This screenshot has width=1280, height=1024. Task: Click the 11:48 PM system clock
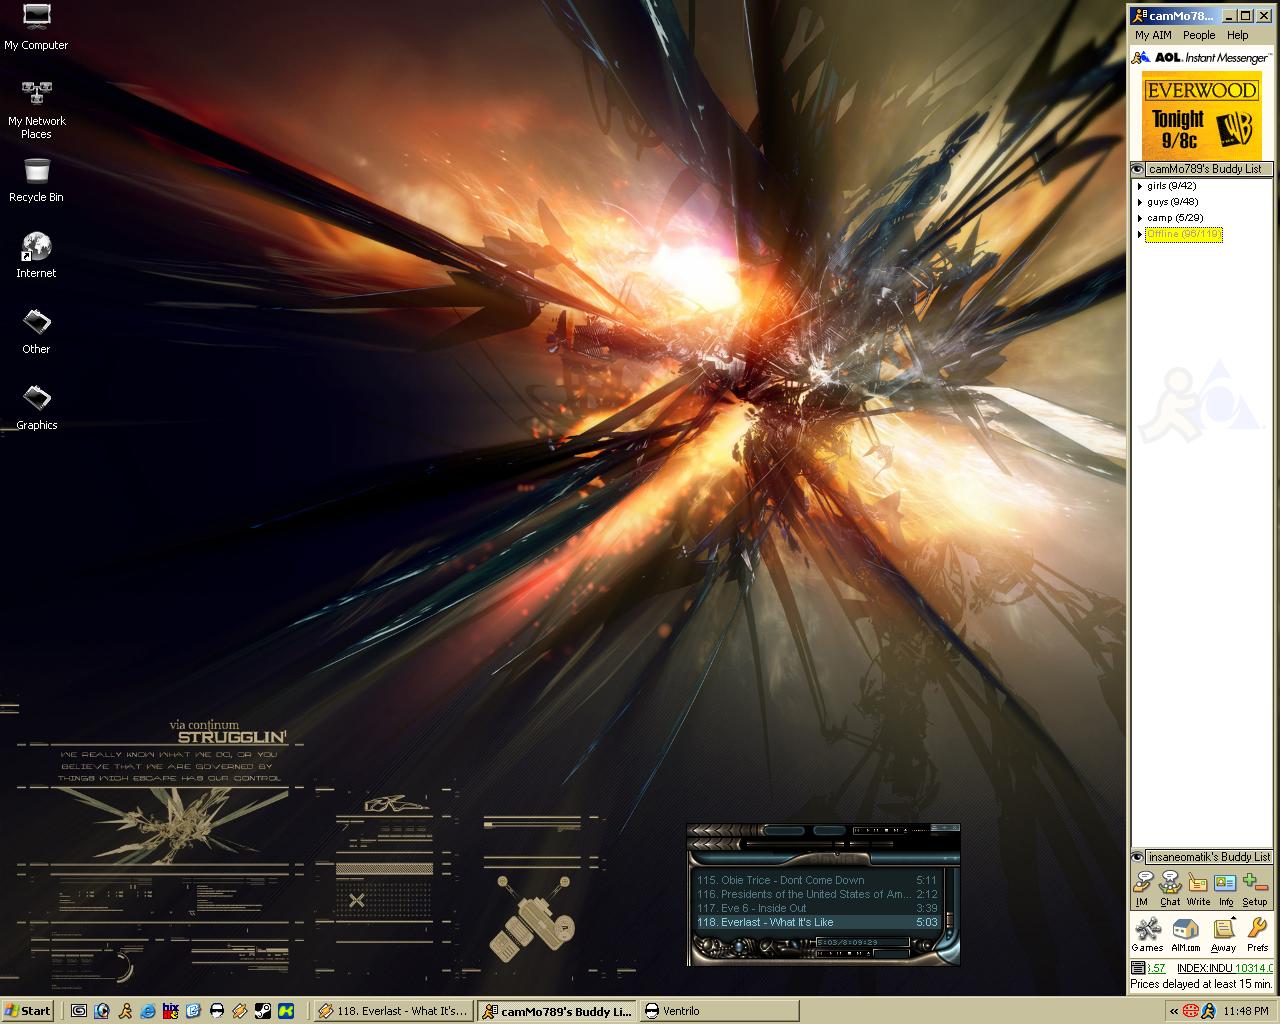pos(1245,1011)
